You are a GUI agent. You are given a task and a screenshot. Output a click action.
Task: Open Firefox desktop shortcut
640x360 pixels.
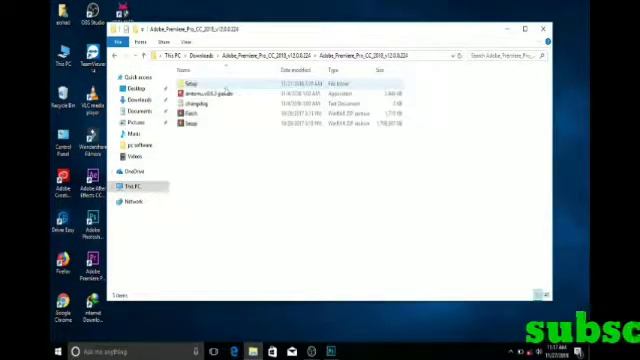coord(63,263)
